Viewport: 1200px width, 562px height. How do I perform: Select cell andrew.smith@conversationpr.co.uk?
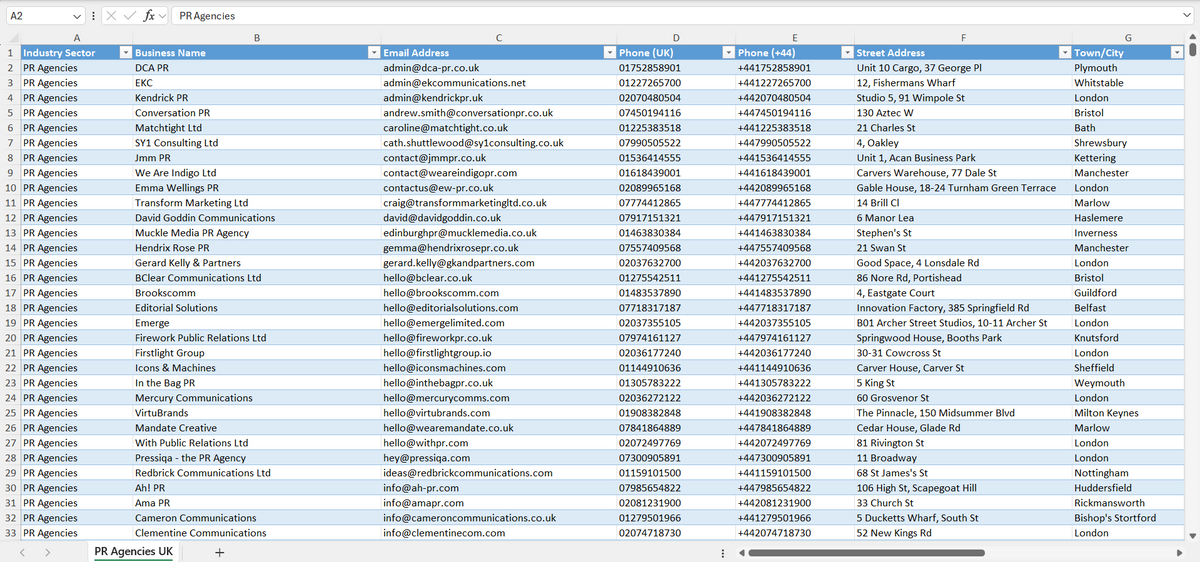(x=500, y=113)
